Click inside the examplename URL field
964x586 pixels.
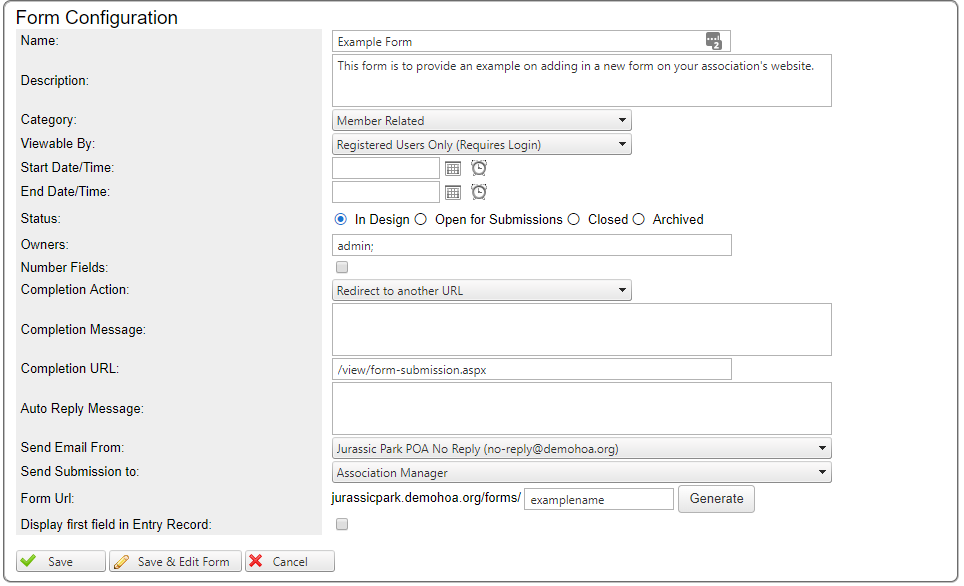[x=598, y=498]
